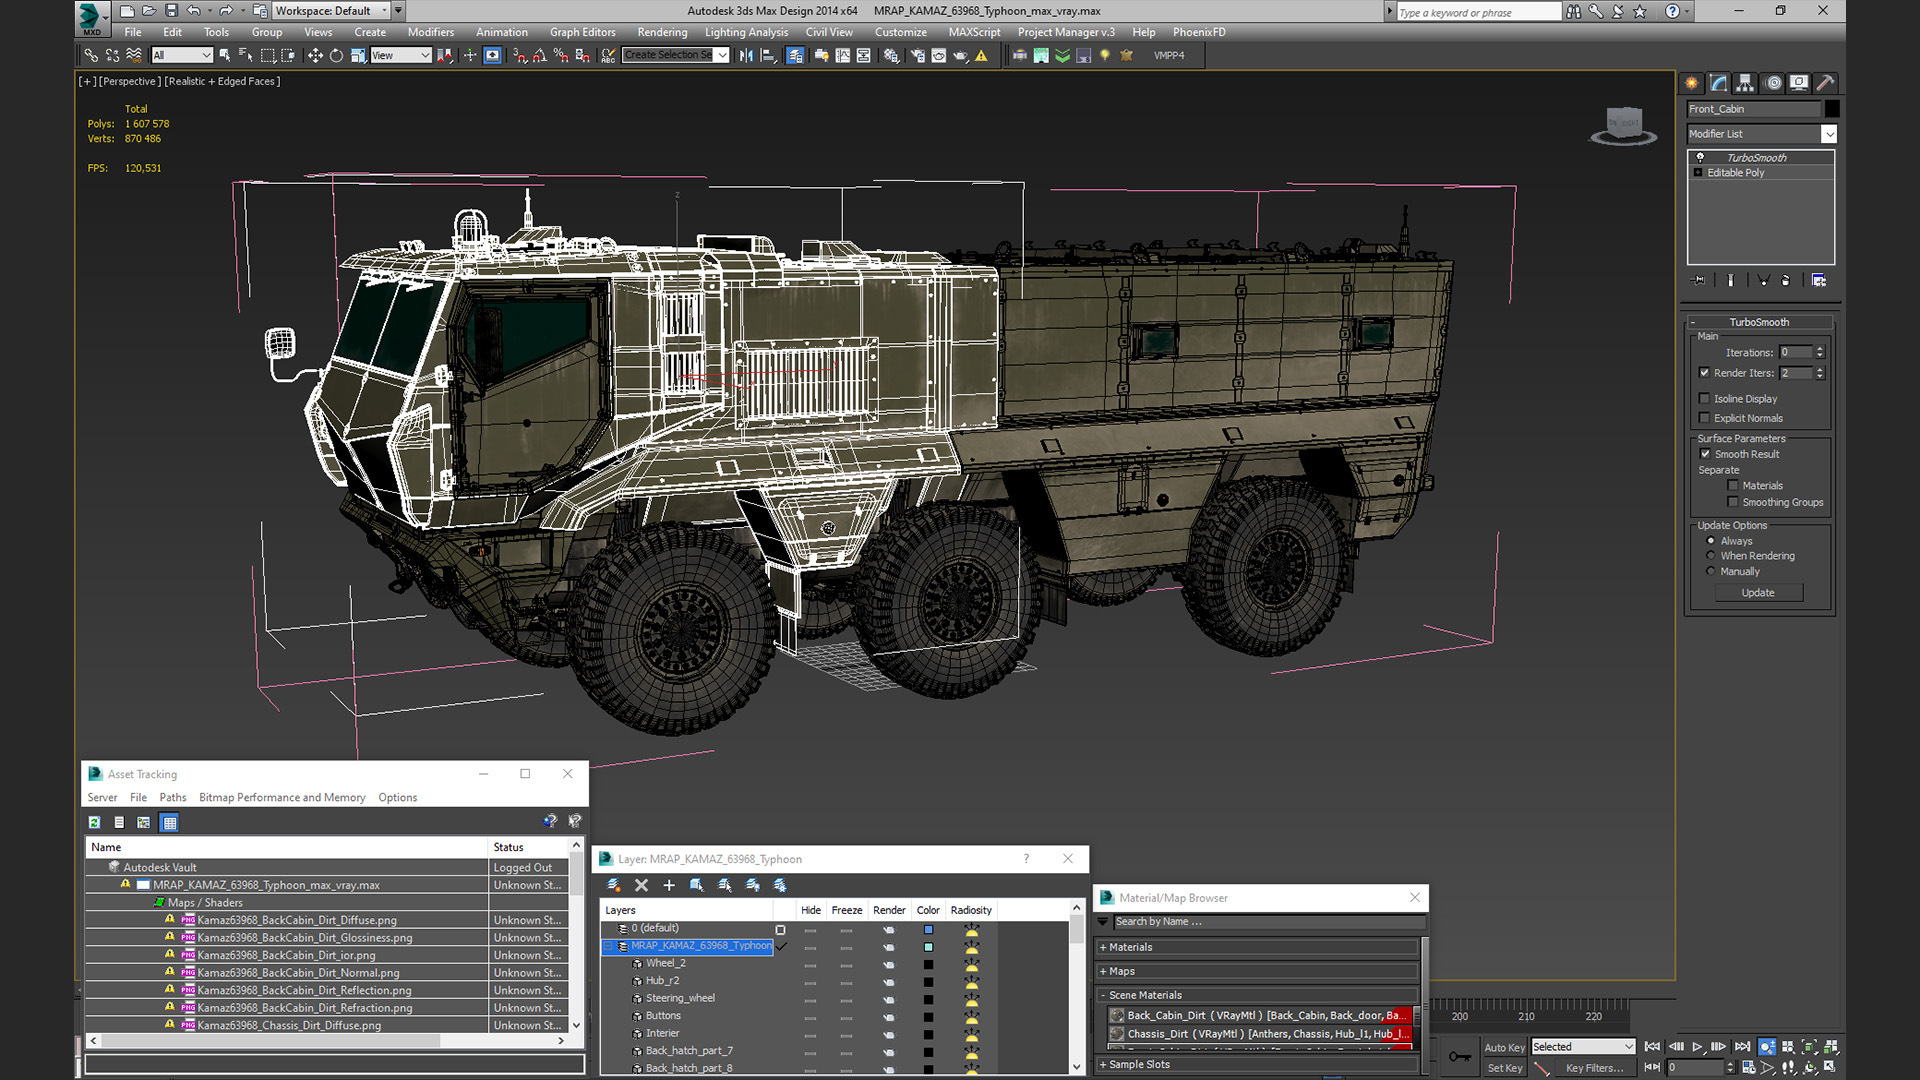Enable the Separate by Materials checkbox
This screenshot has height=1080, width=1920.
[x=1733, y=486]
